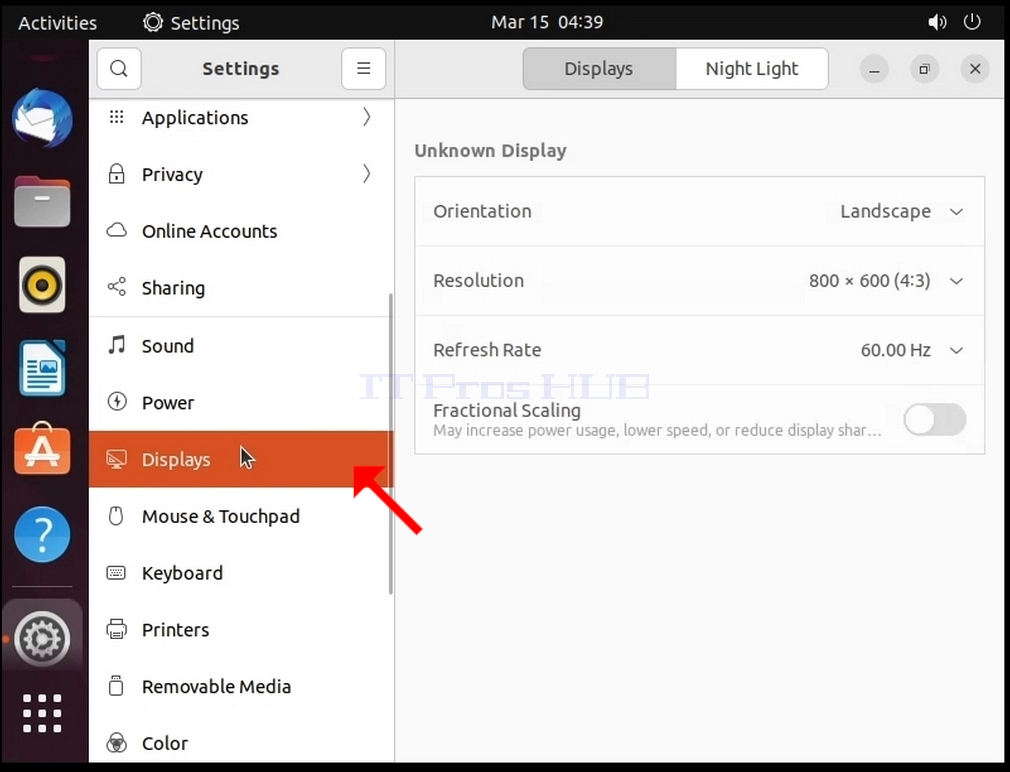Screen dimensions: 1010x772
Task: Click the Privacy lock icon
Action: pos(117,174)
